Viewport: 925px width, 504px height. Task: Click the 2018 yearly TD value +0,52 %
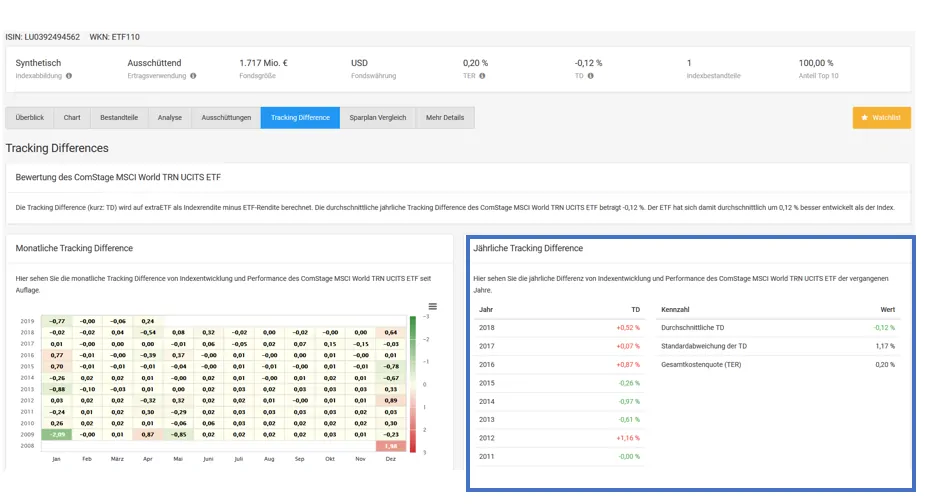click(628, 328)
